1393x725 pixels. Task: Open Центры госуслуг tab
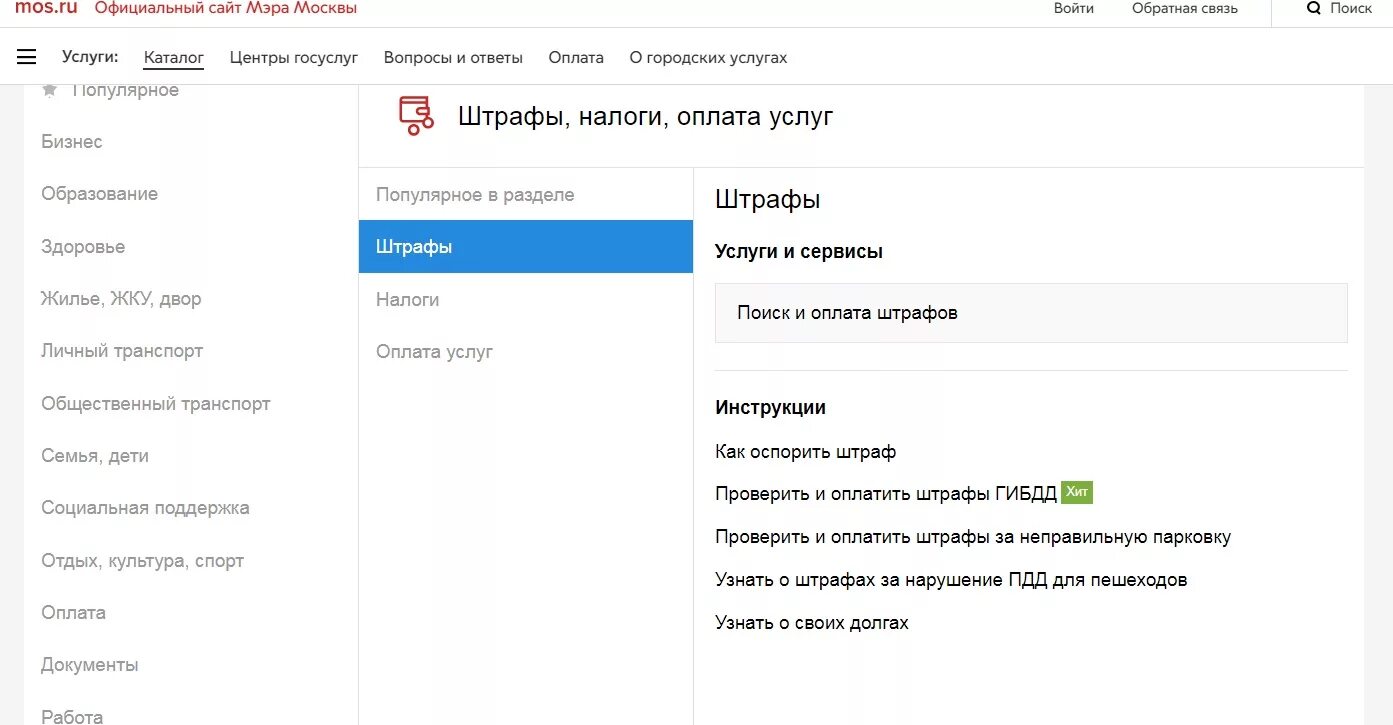[294, 58]
